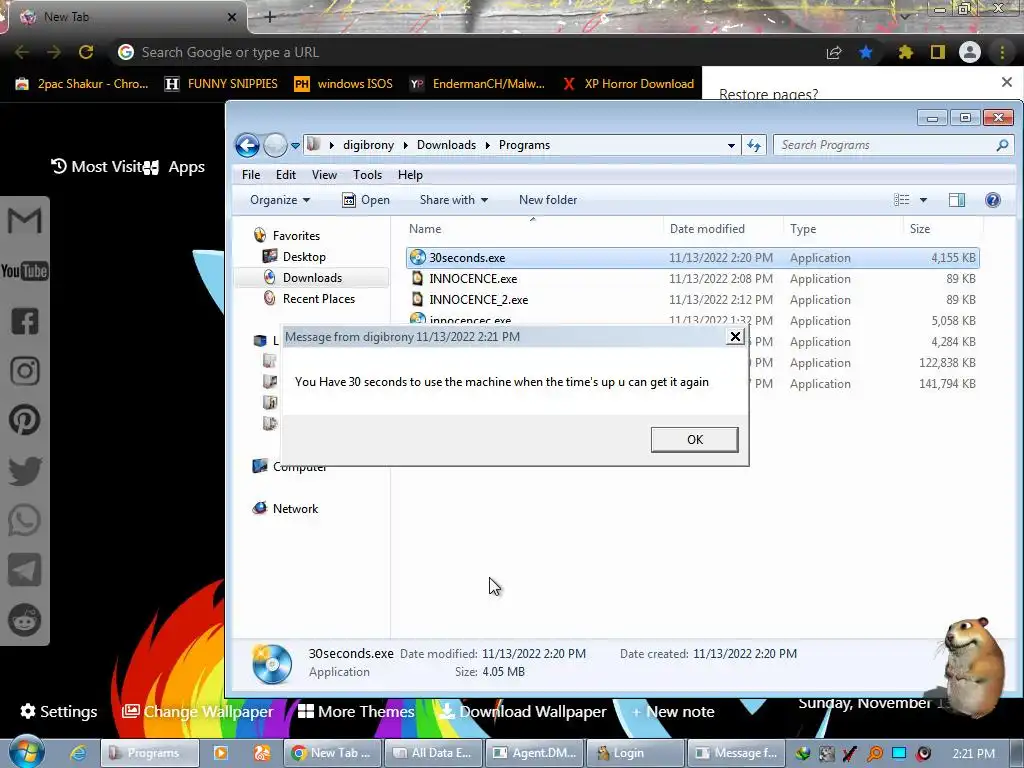
Task: Open the File menu
Action: pos(251,175)
